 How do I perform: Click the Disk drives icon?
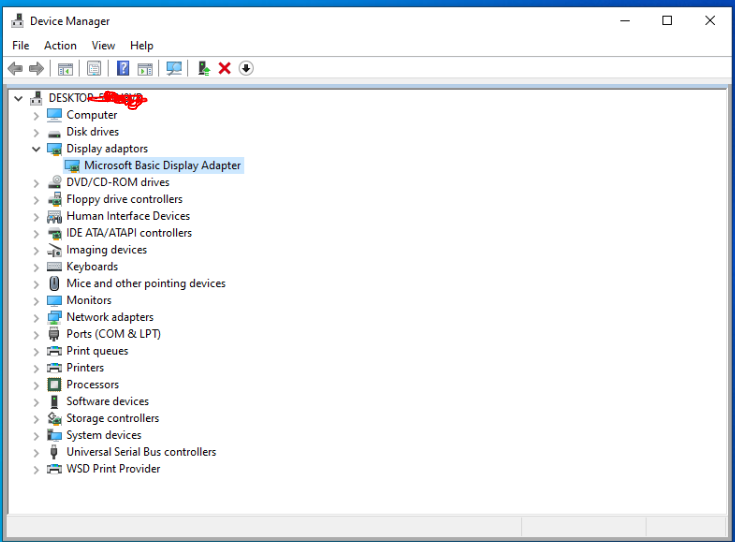54,132
